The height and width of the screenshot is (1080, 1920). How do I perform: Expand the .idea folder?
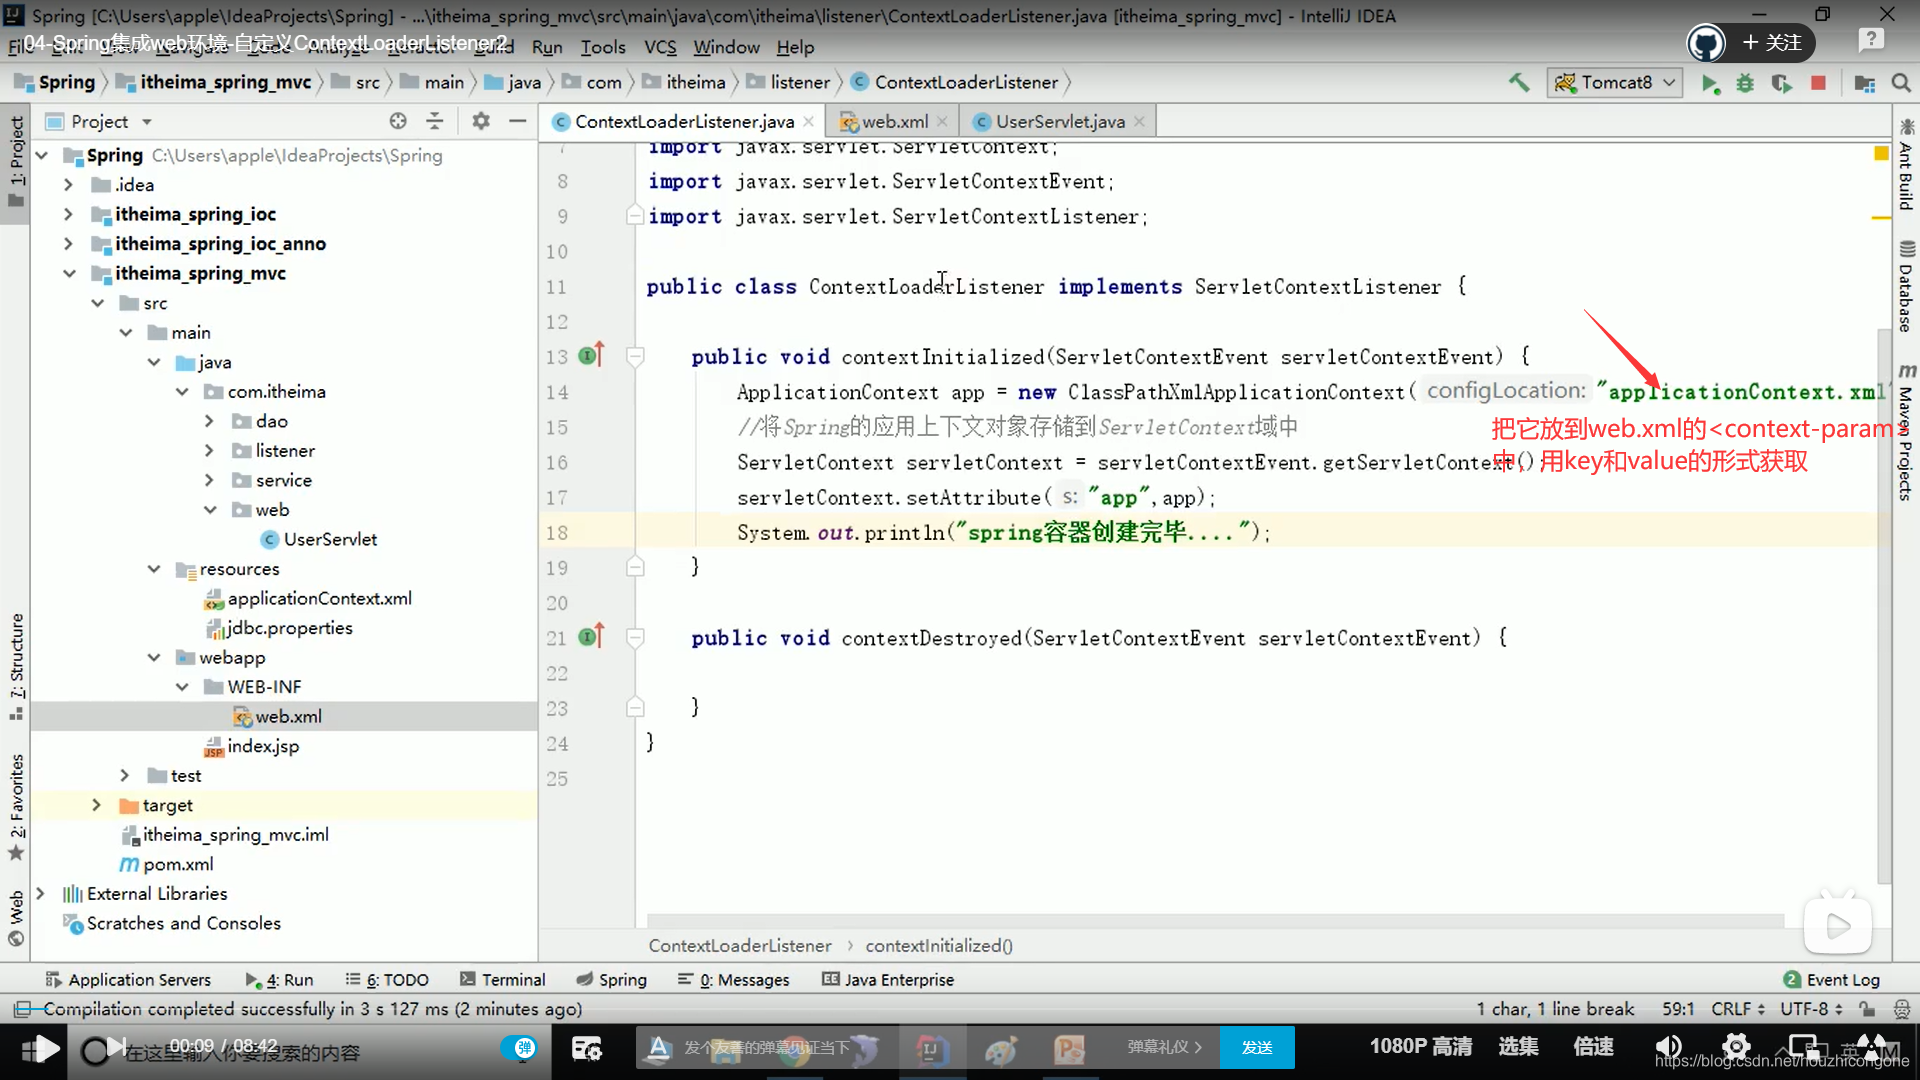[x=68, y=185]
